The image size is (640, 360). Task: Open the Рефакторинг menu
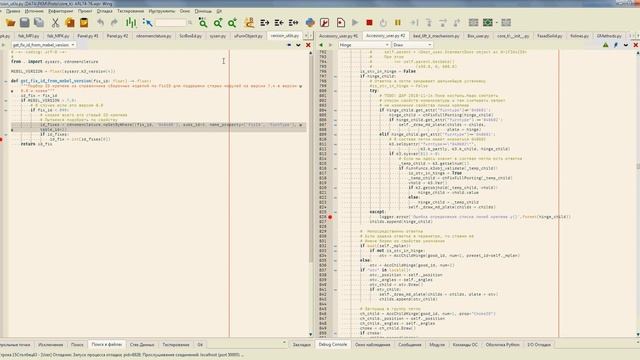pyautogui.click(x=60, y=11)
